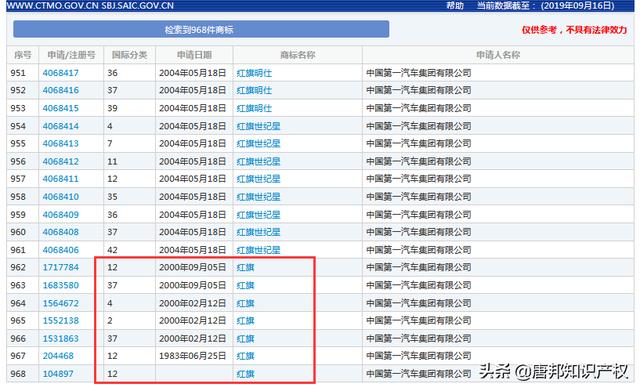The height and width of the screenshot is (391, 640).
Task: Open registration number 4068417
Action: (x=61, y=73)
